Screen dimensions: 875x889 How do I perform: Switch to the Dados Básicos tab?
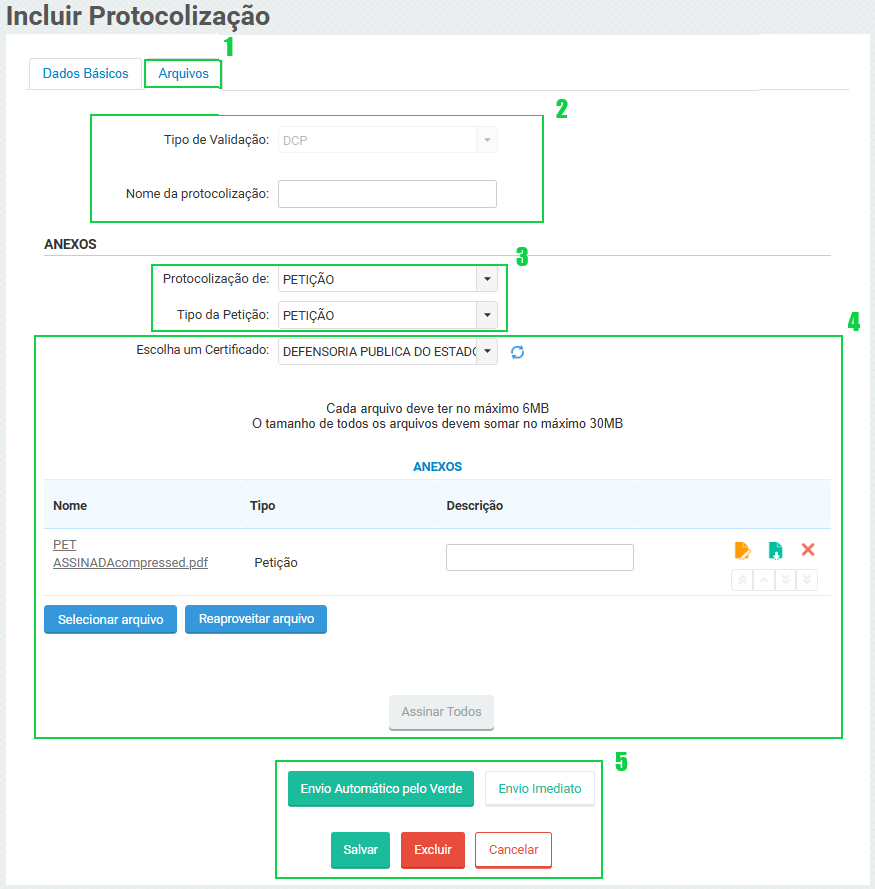point(85,74)
